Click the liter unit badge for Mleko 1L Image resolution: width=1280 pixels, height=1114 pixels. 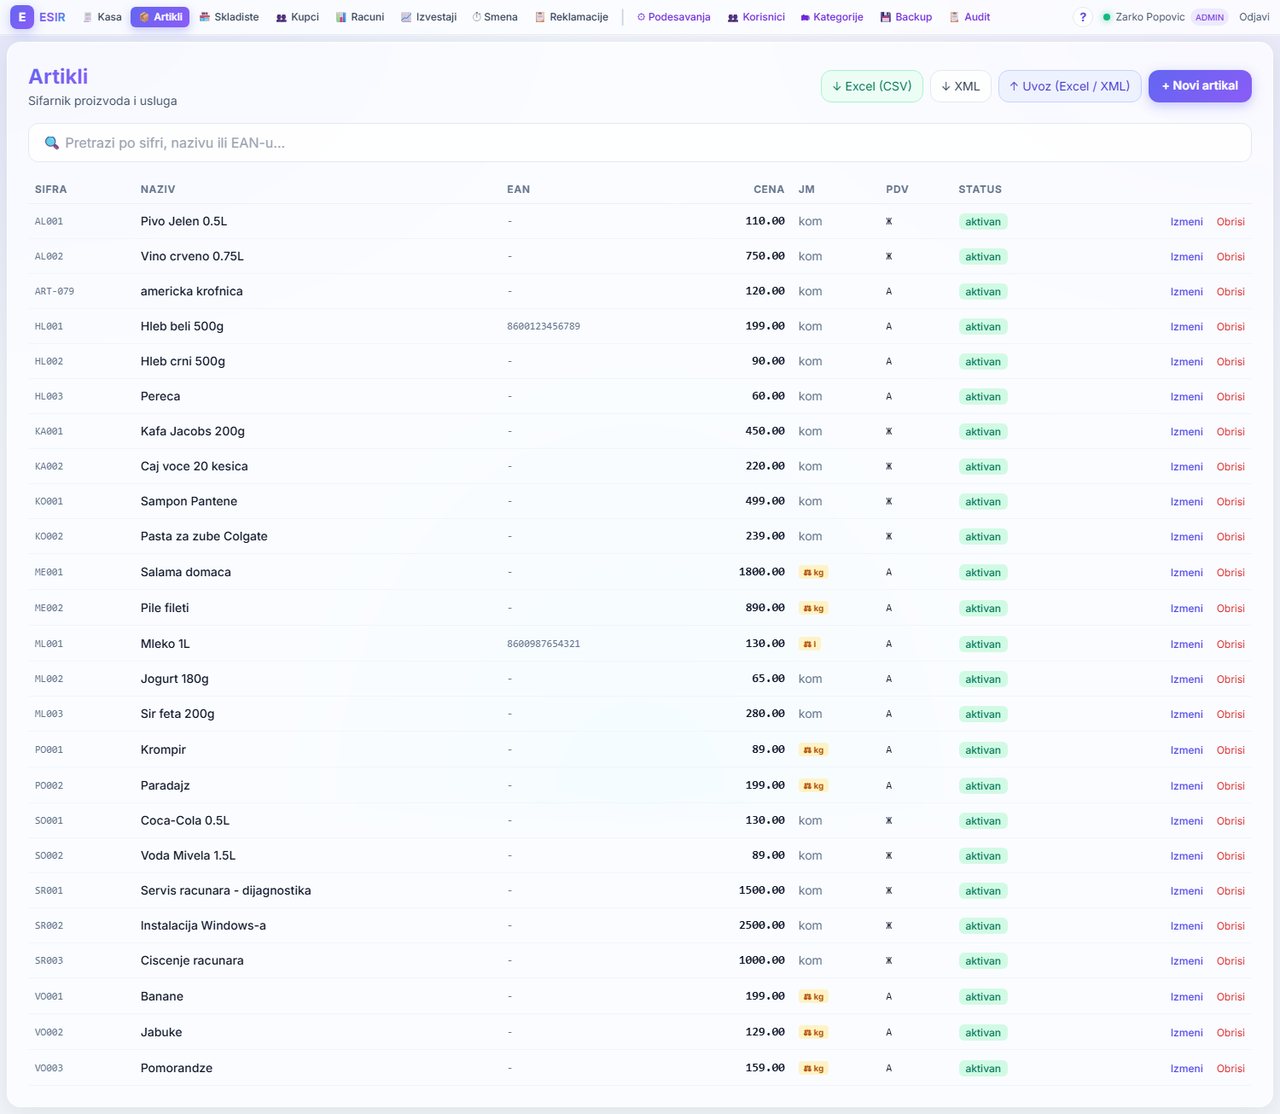(x=810, y=644)
